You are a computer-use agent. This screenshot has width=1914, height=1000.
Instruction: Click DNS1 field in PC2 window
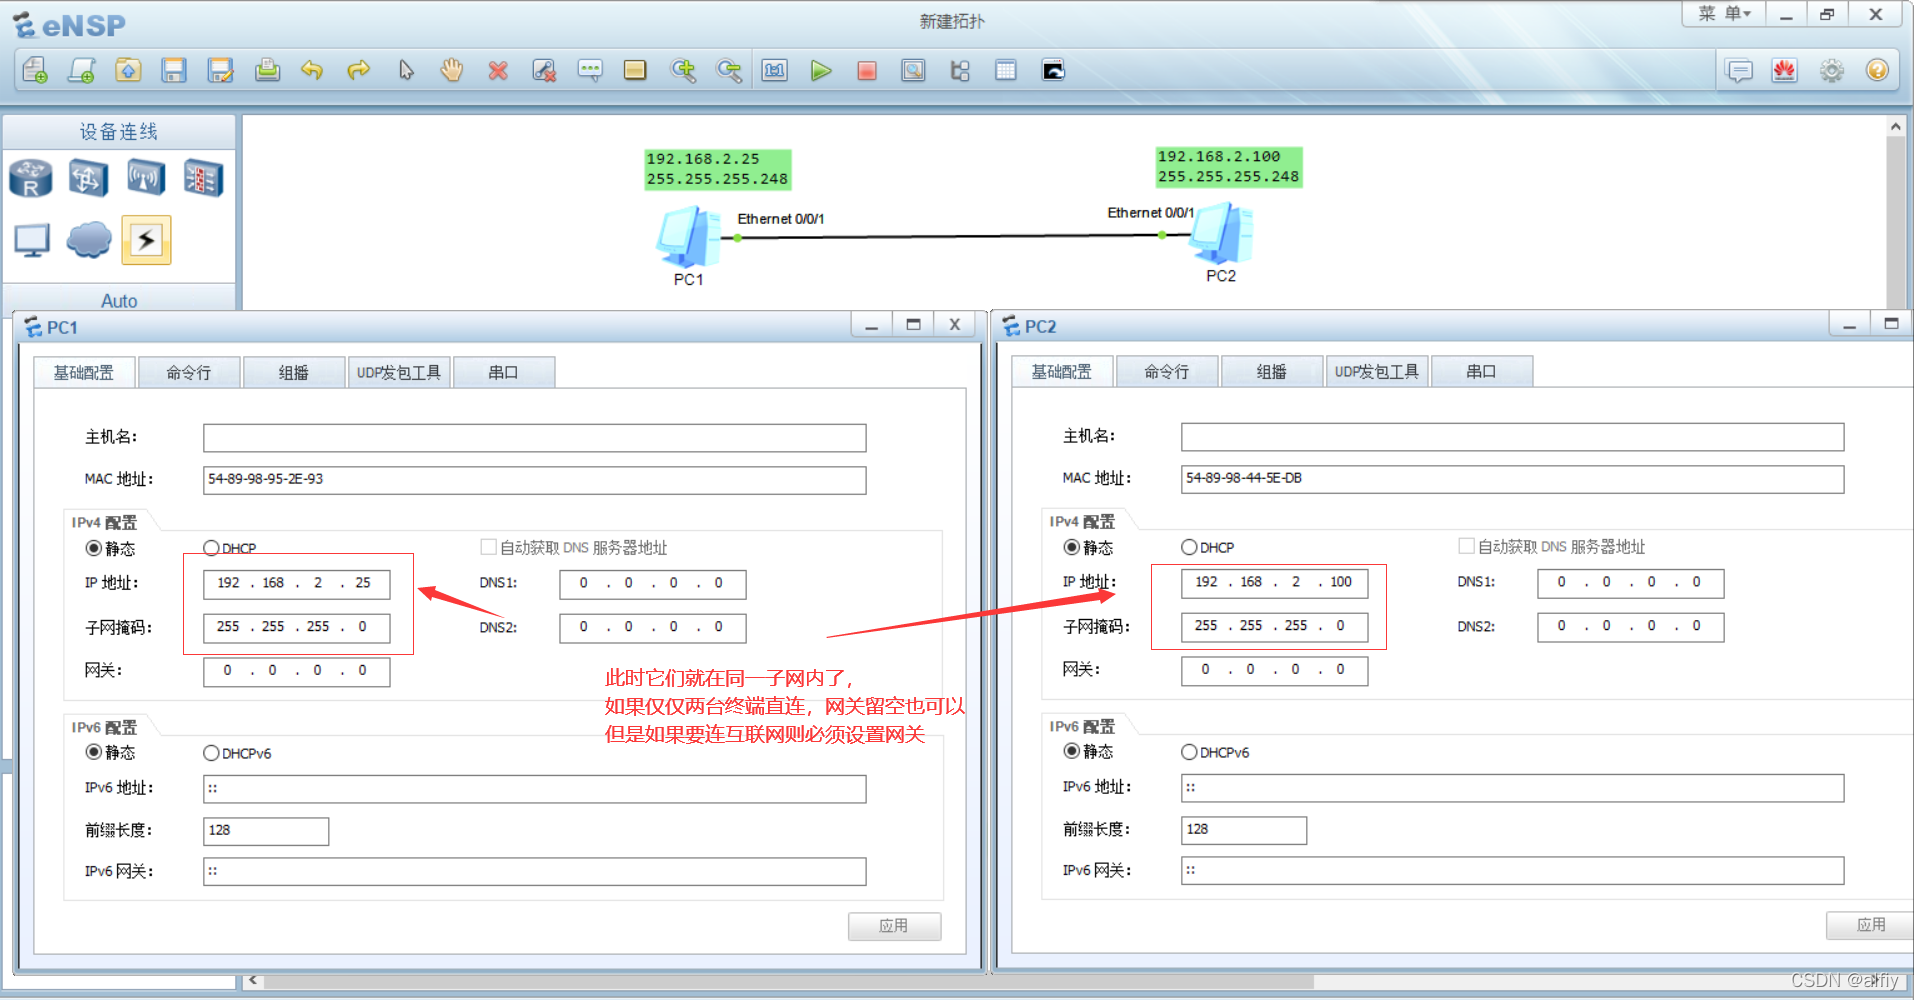[1630, 582]
